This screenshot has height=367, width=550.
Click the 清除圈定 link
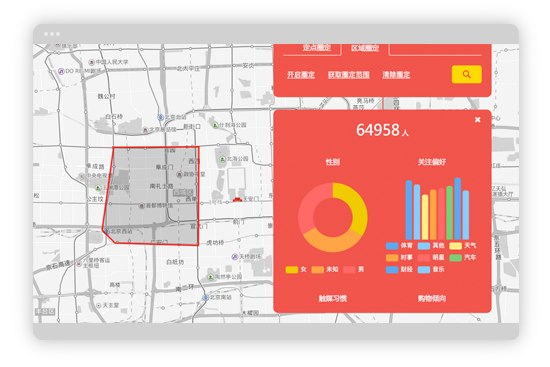tap(396, 75)
